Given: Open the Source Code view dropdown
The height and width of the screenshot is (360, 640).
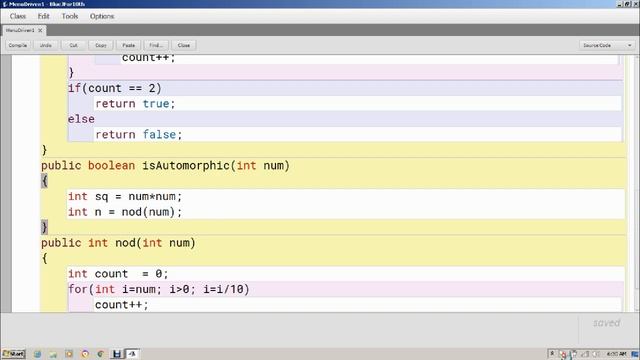Looking at the screenshot, I should pyautogui.click(x=607, y=45).
